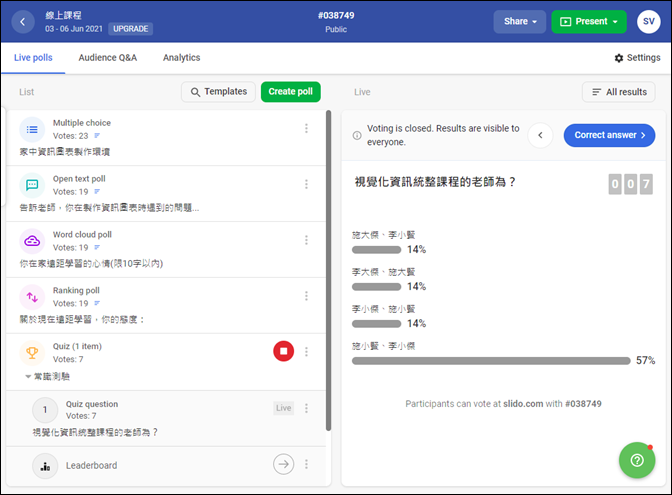The width and height of the screenshot is (672, 495).
Task: Reveal the Correct answer
Action: tap(609, 135)
